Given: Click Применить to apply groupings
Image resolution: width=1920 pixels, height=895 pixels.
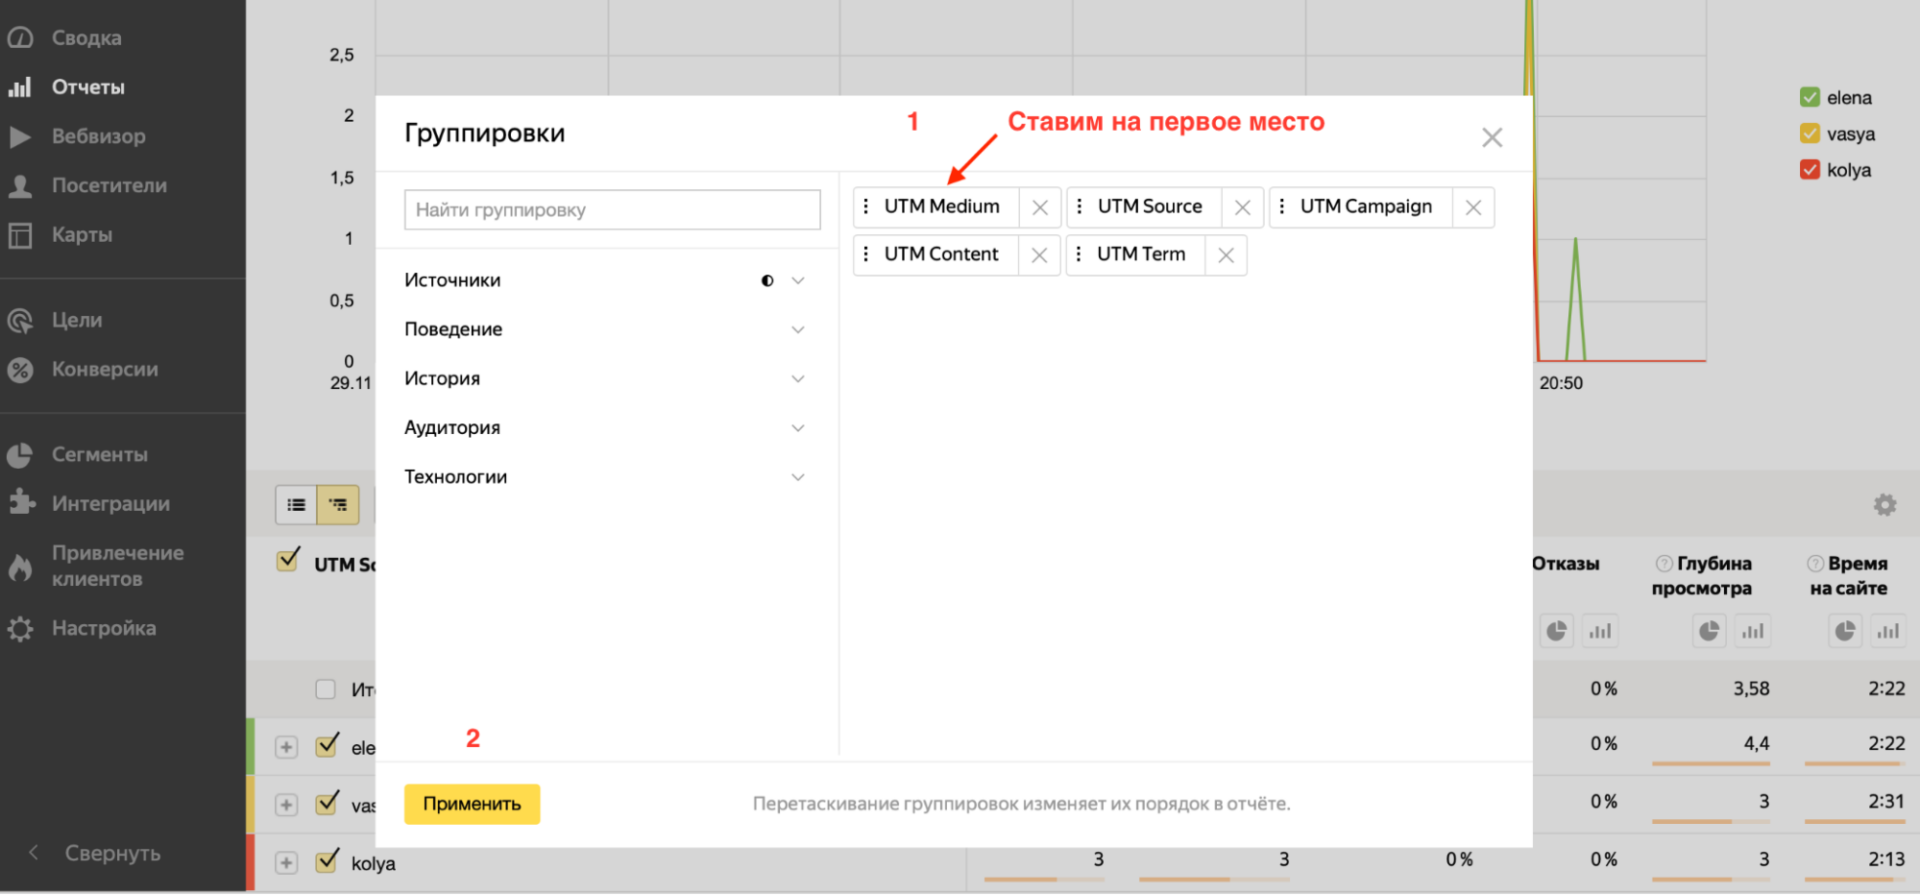Looking at the screenshot, I should click(x=472, y=804).
